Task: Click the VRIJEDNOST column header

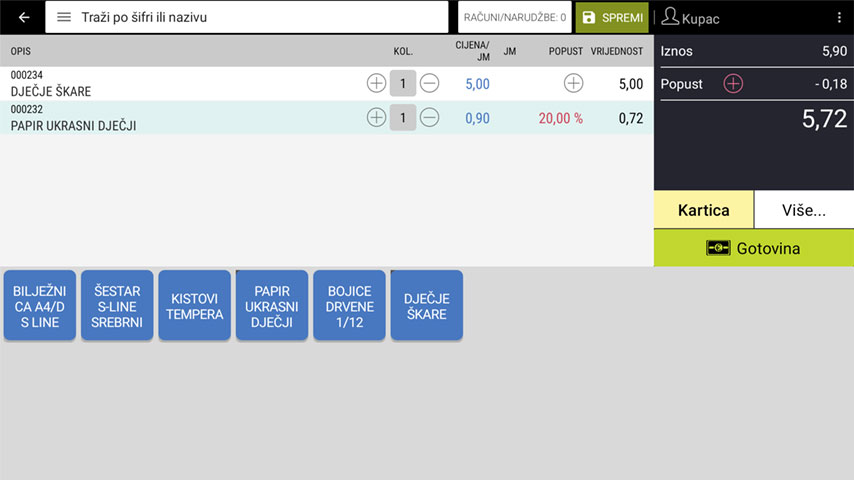Action: tap(617, 51)
